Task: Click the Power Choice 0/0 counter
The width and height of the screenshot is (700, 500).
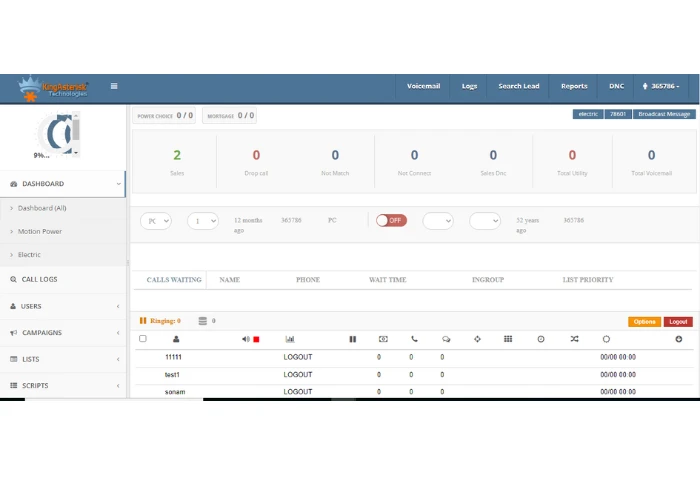Action: (164, 116)
